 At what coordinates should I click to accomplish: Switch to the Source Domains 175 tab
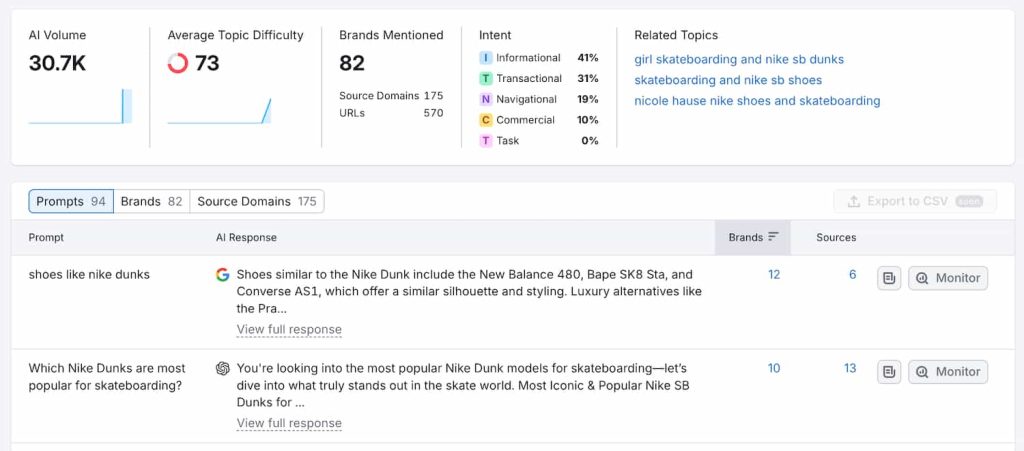257,202
